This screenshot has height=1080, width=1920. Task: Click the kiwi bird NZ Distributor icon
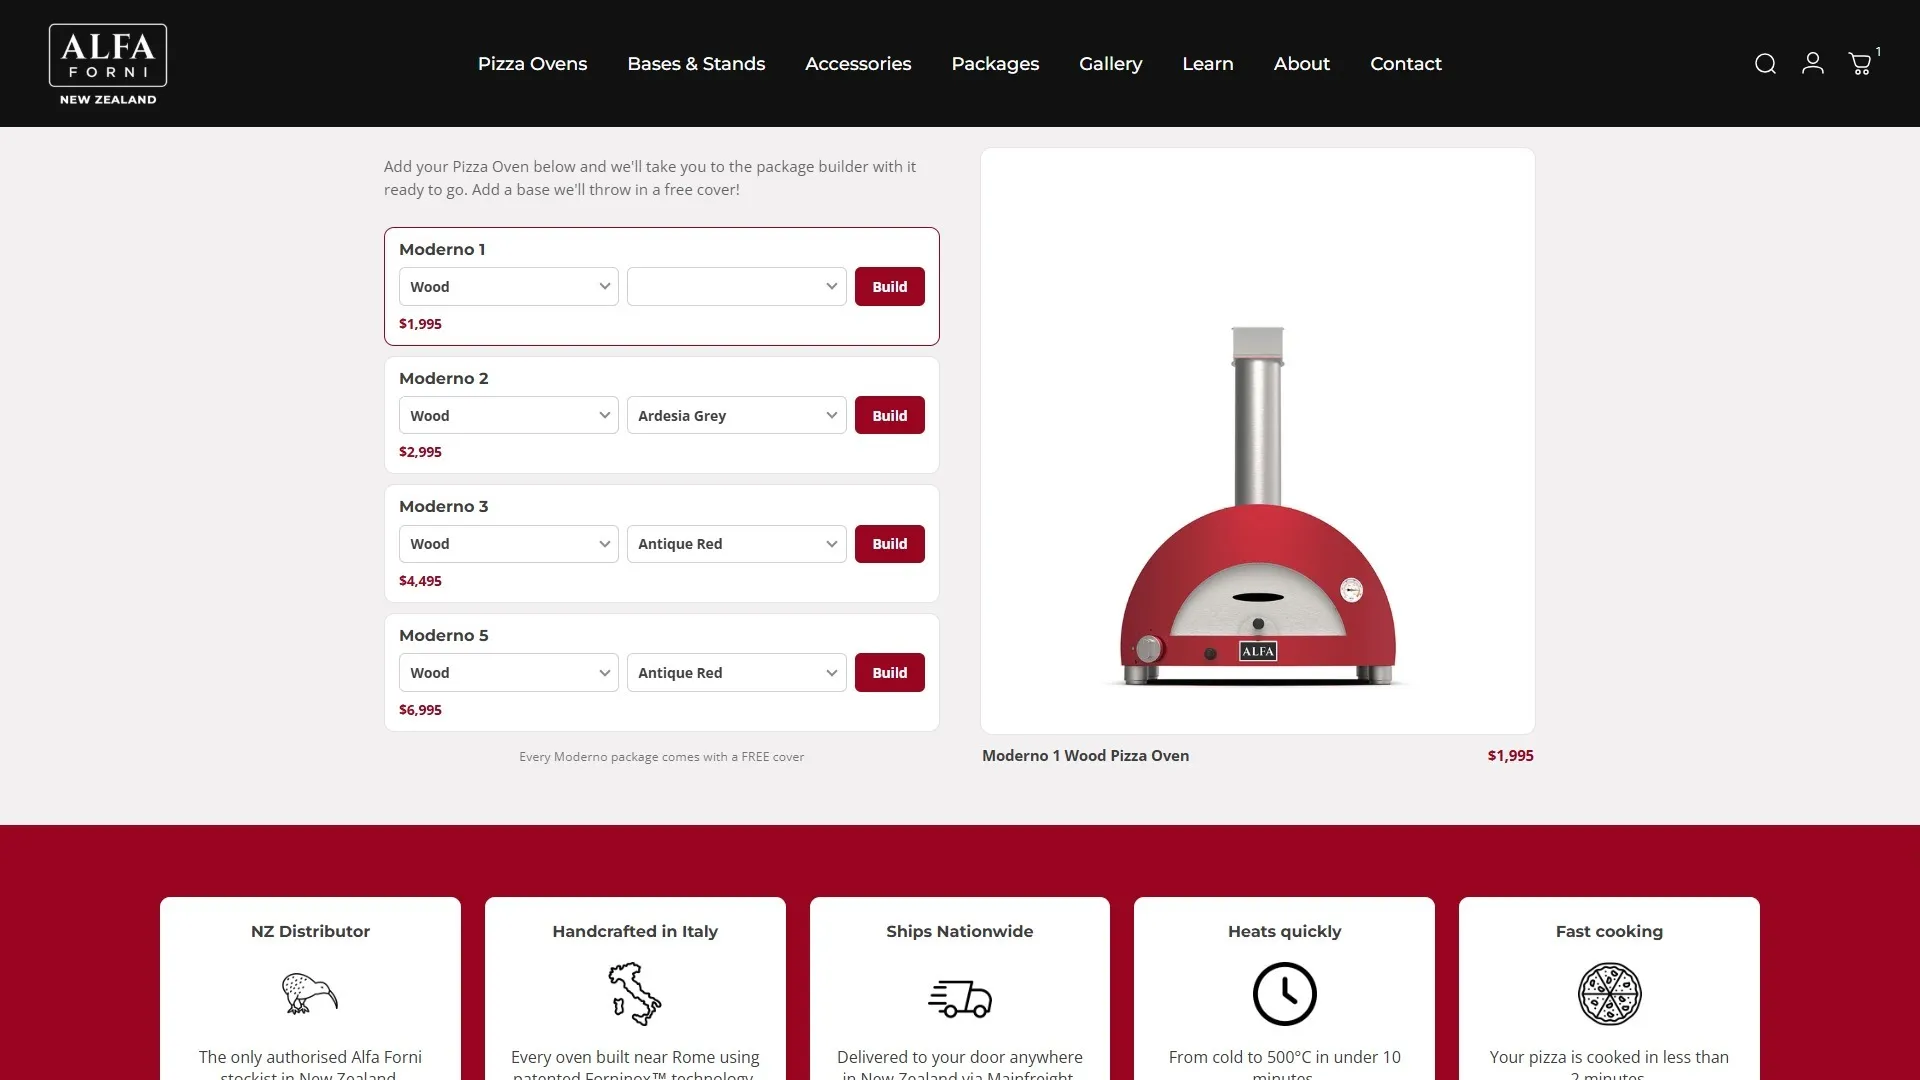(310, 993)
